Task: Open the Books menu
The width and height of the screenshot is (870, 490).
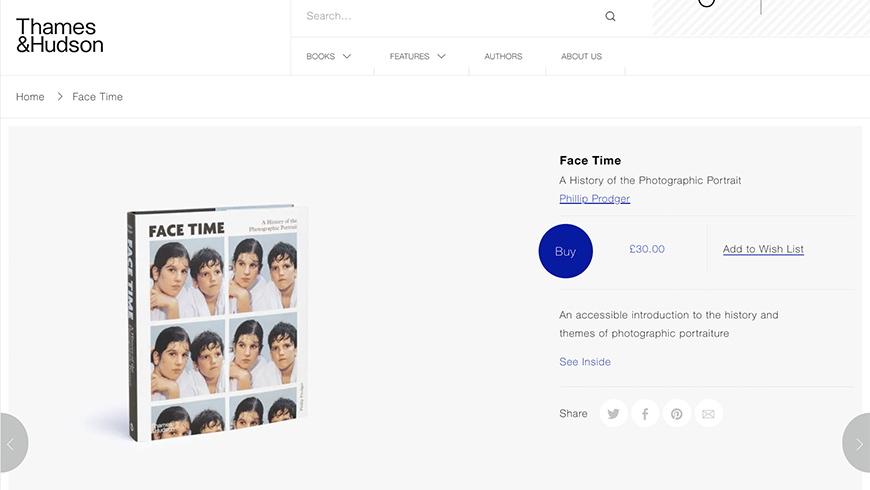Action: coord(321,56)
